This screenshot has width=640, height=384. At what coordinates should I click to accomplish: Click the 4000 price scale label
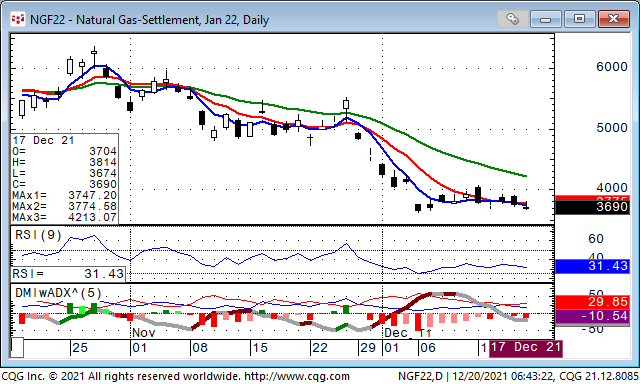tap(611, 188)
